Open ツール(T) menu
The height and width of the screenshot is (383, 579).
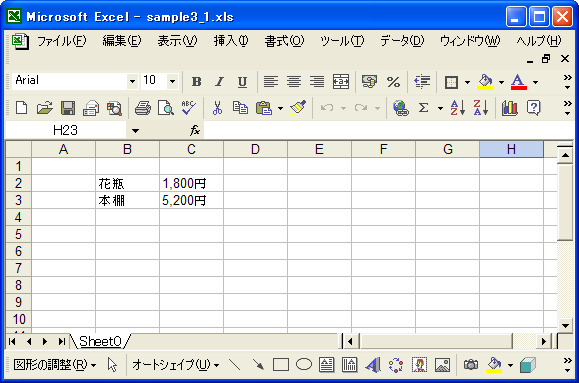[342, 41]
